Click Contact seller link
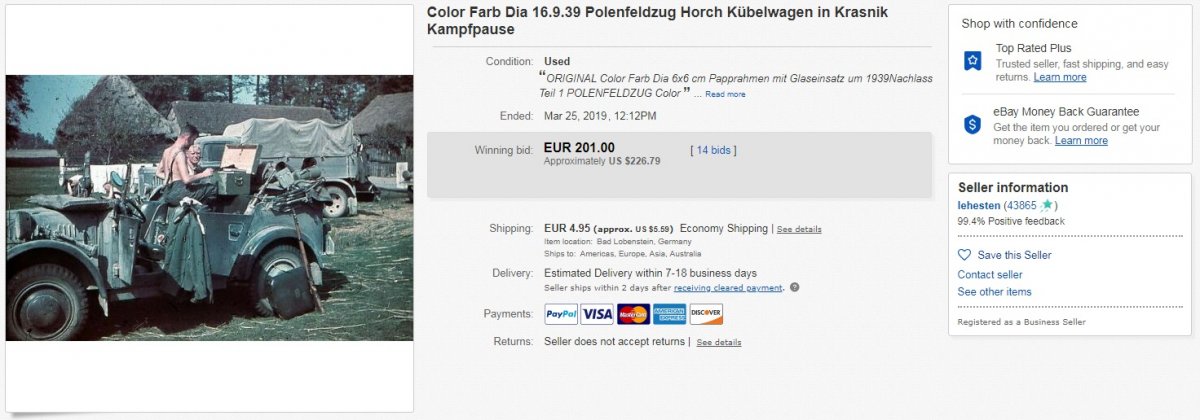1200x420 pixels. point(990,274)
